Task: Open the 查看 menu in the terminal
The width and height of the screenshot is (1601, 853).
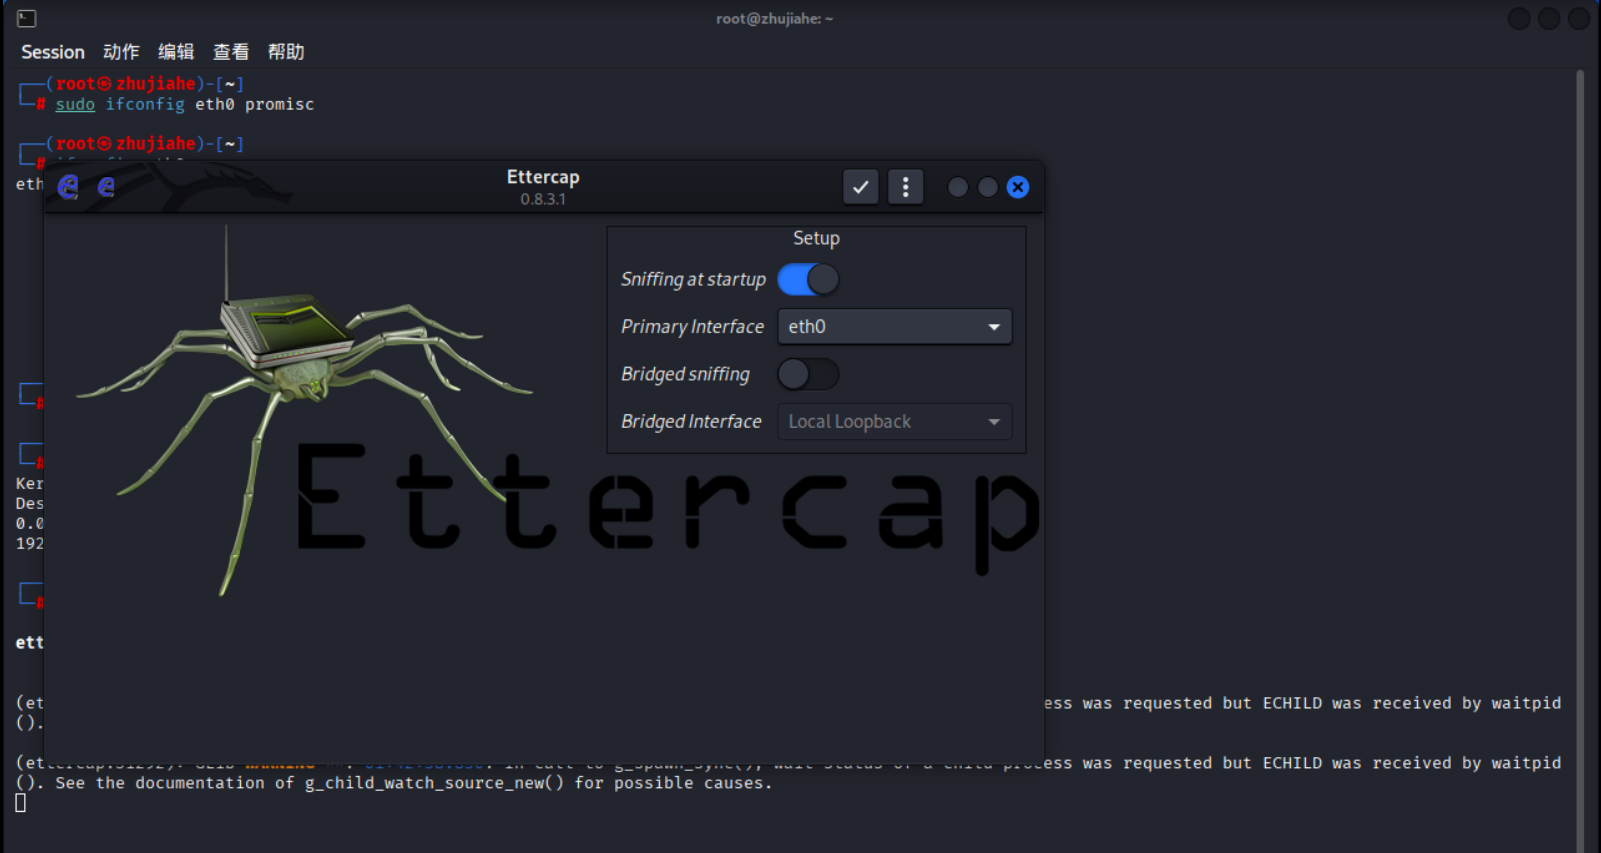Action: (231, 52)
